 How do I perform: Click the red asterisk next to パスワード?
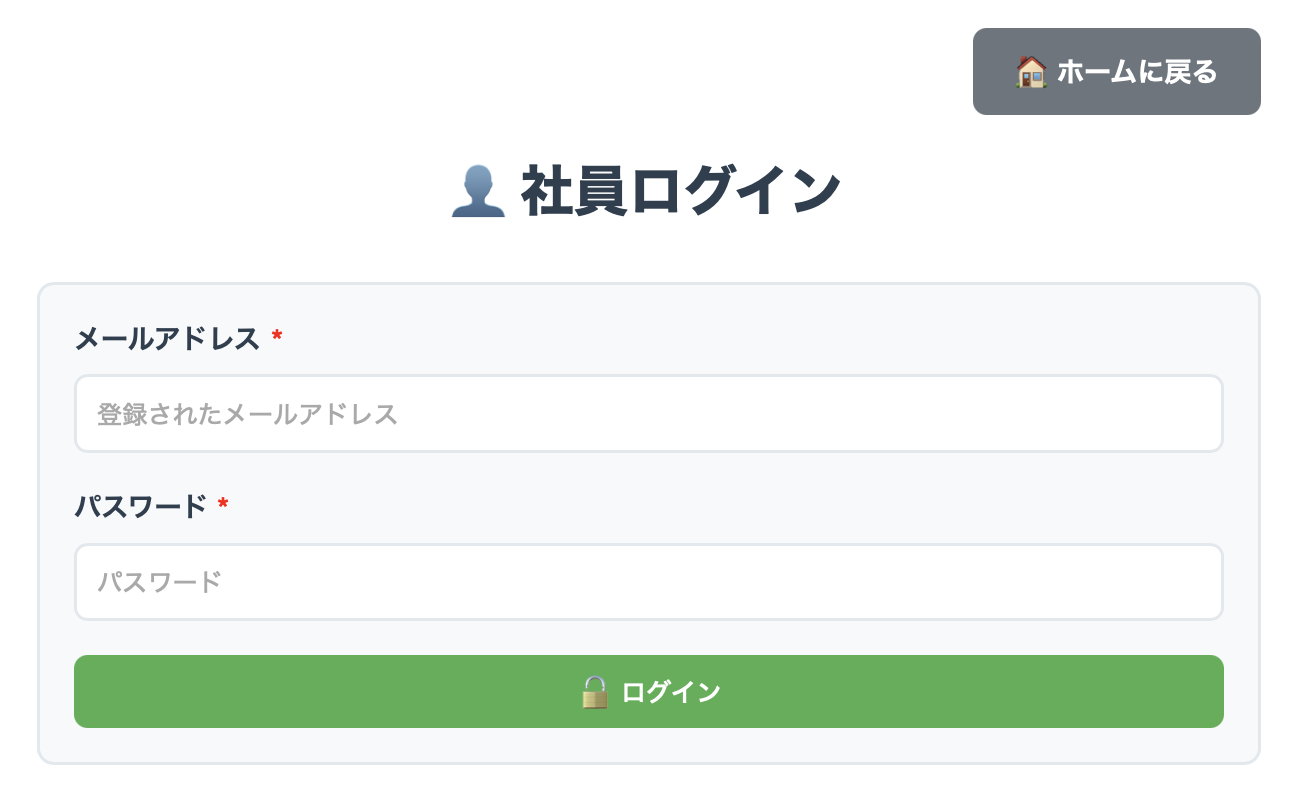click(222, 507)
